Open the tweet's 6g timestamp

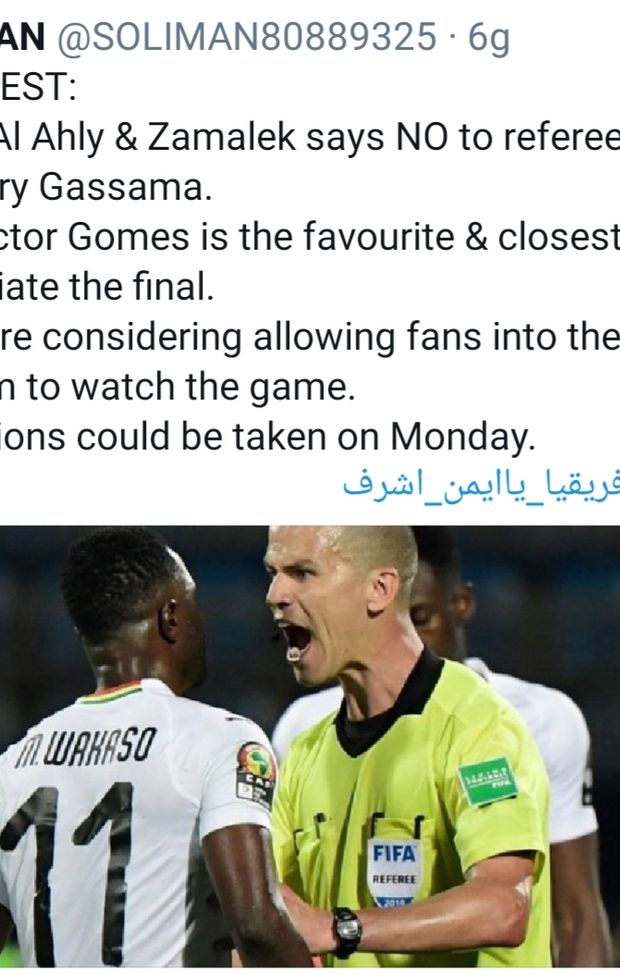click(489, 39)
